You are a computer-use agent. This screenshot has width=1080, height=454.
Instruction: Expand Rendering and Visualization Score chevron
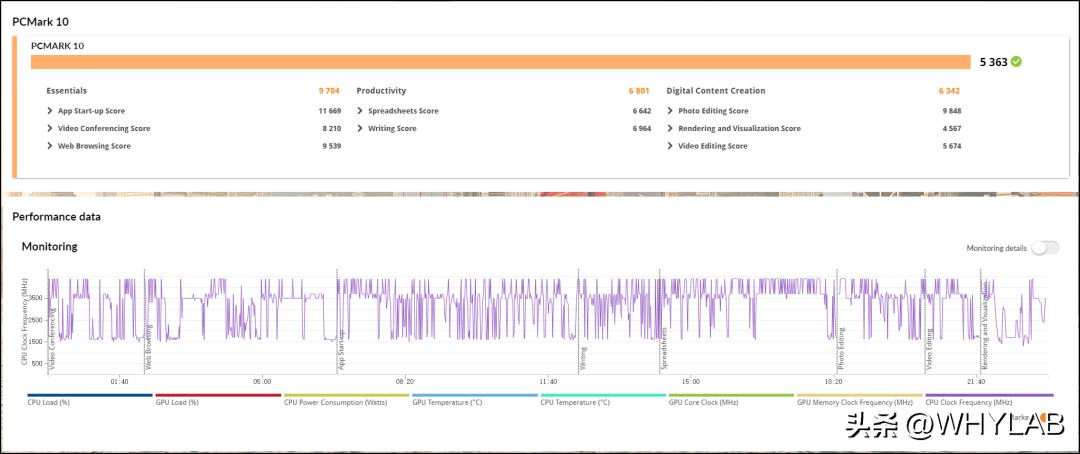coord(670,129)
